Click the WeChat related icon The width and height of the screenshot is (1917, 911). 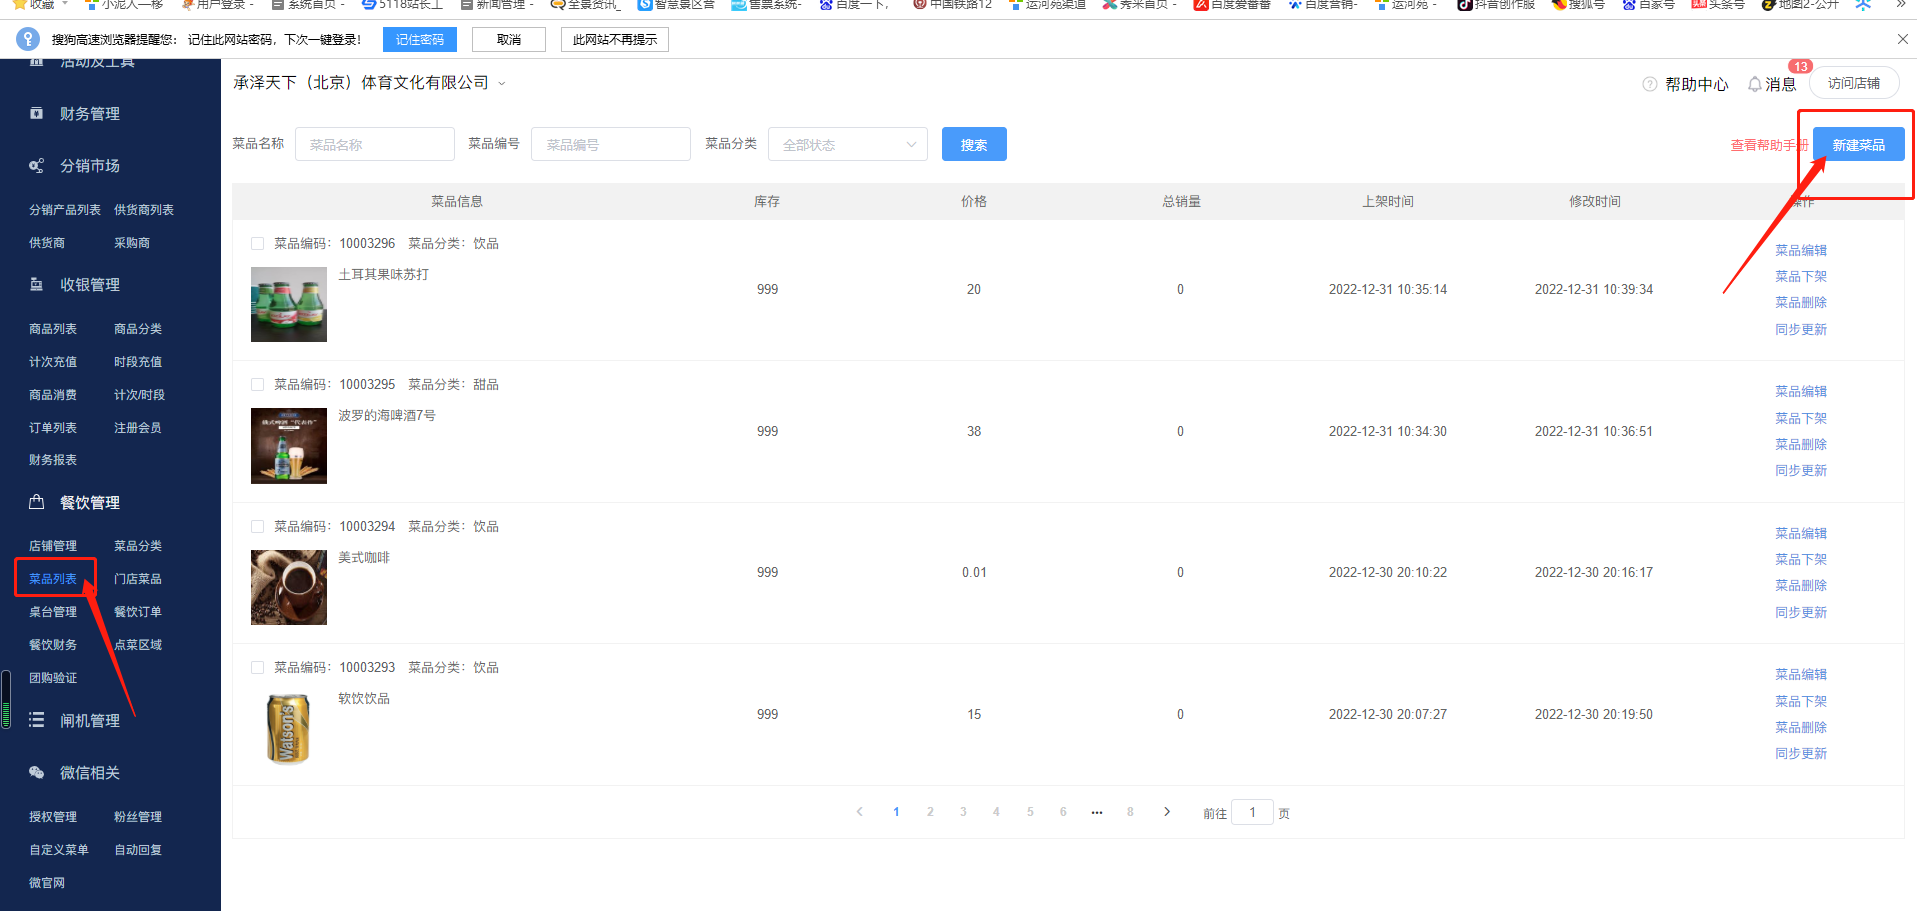point(36,772)
